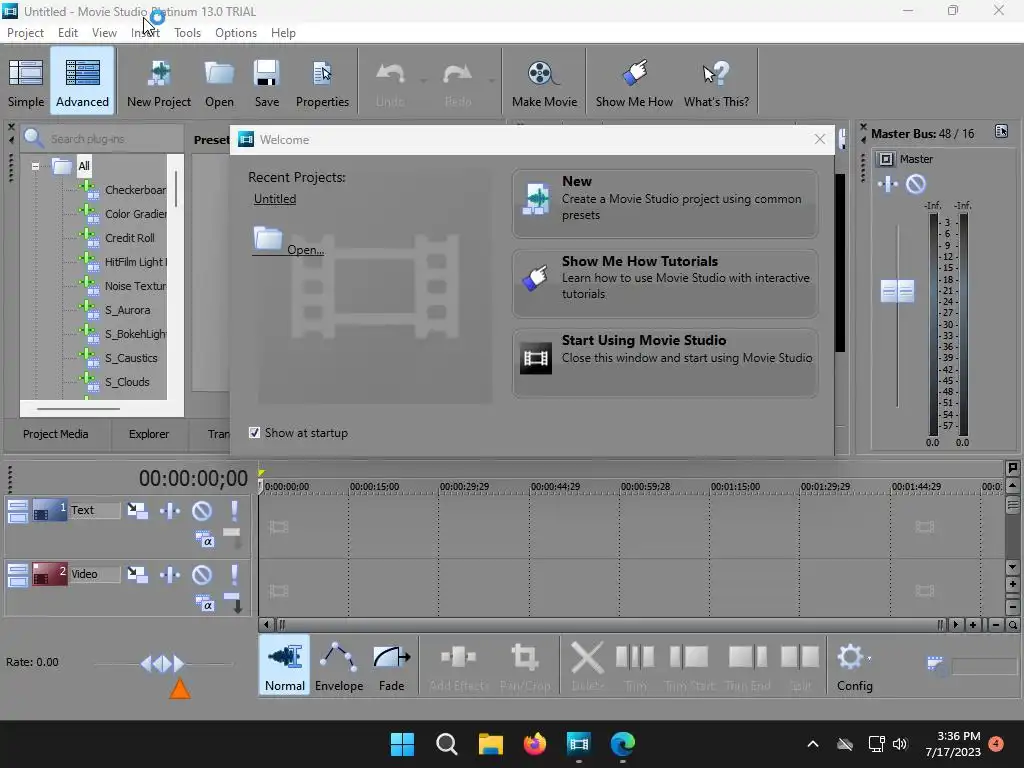The image size is (1024, 768).
Task: Open project Properties from the toolbar
Action: [322, 82]
